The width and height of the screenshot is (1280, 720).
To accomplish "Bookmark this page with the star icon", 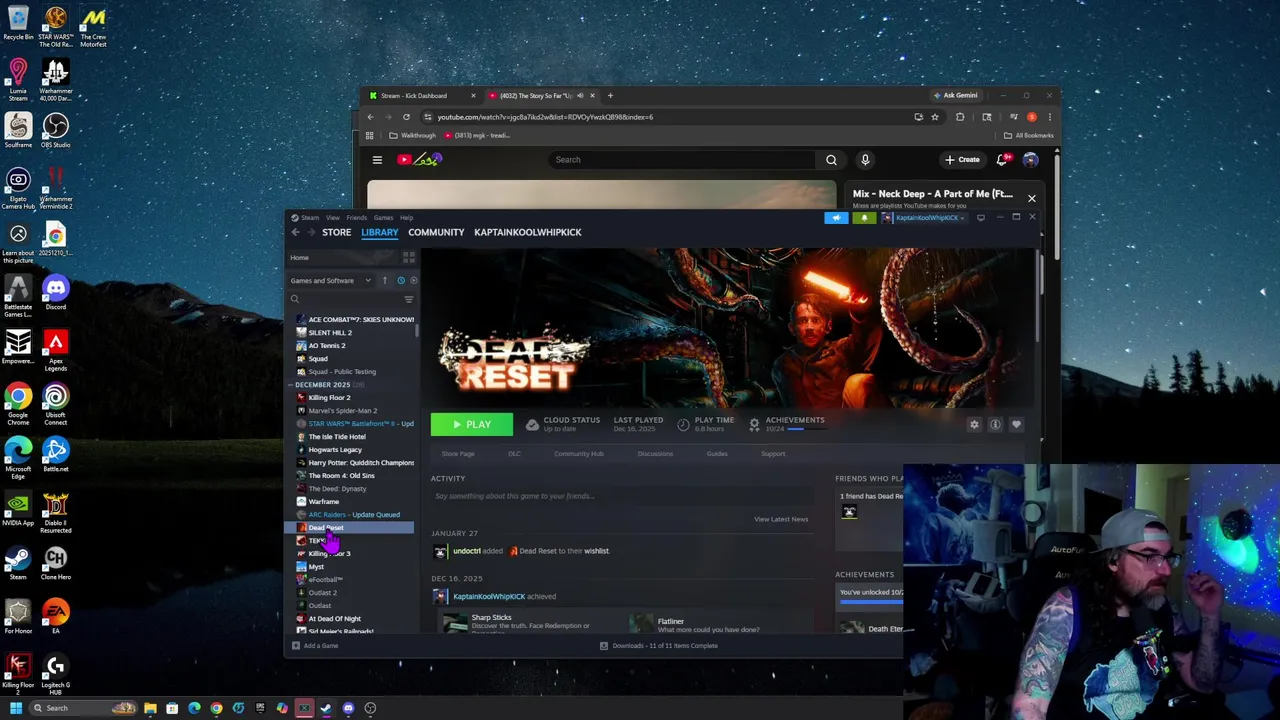I will [935, 117].
